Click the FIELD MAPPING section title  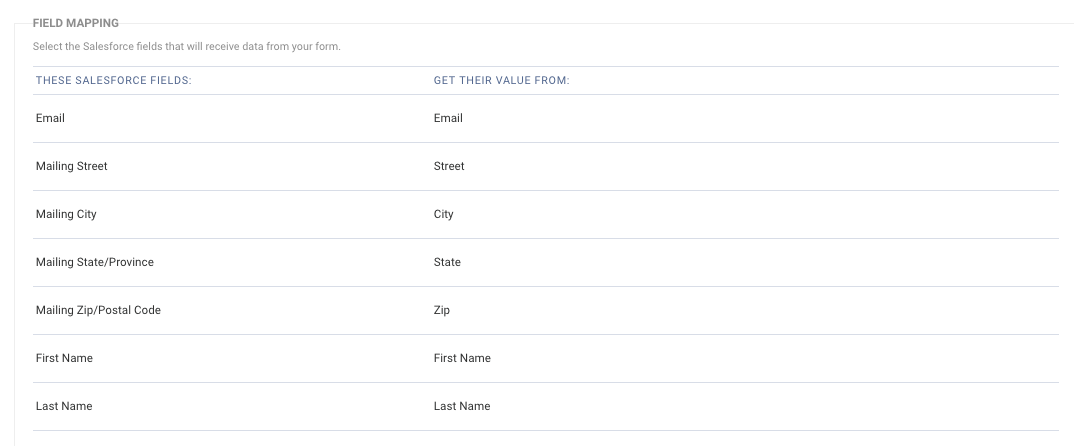76,23
